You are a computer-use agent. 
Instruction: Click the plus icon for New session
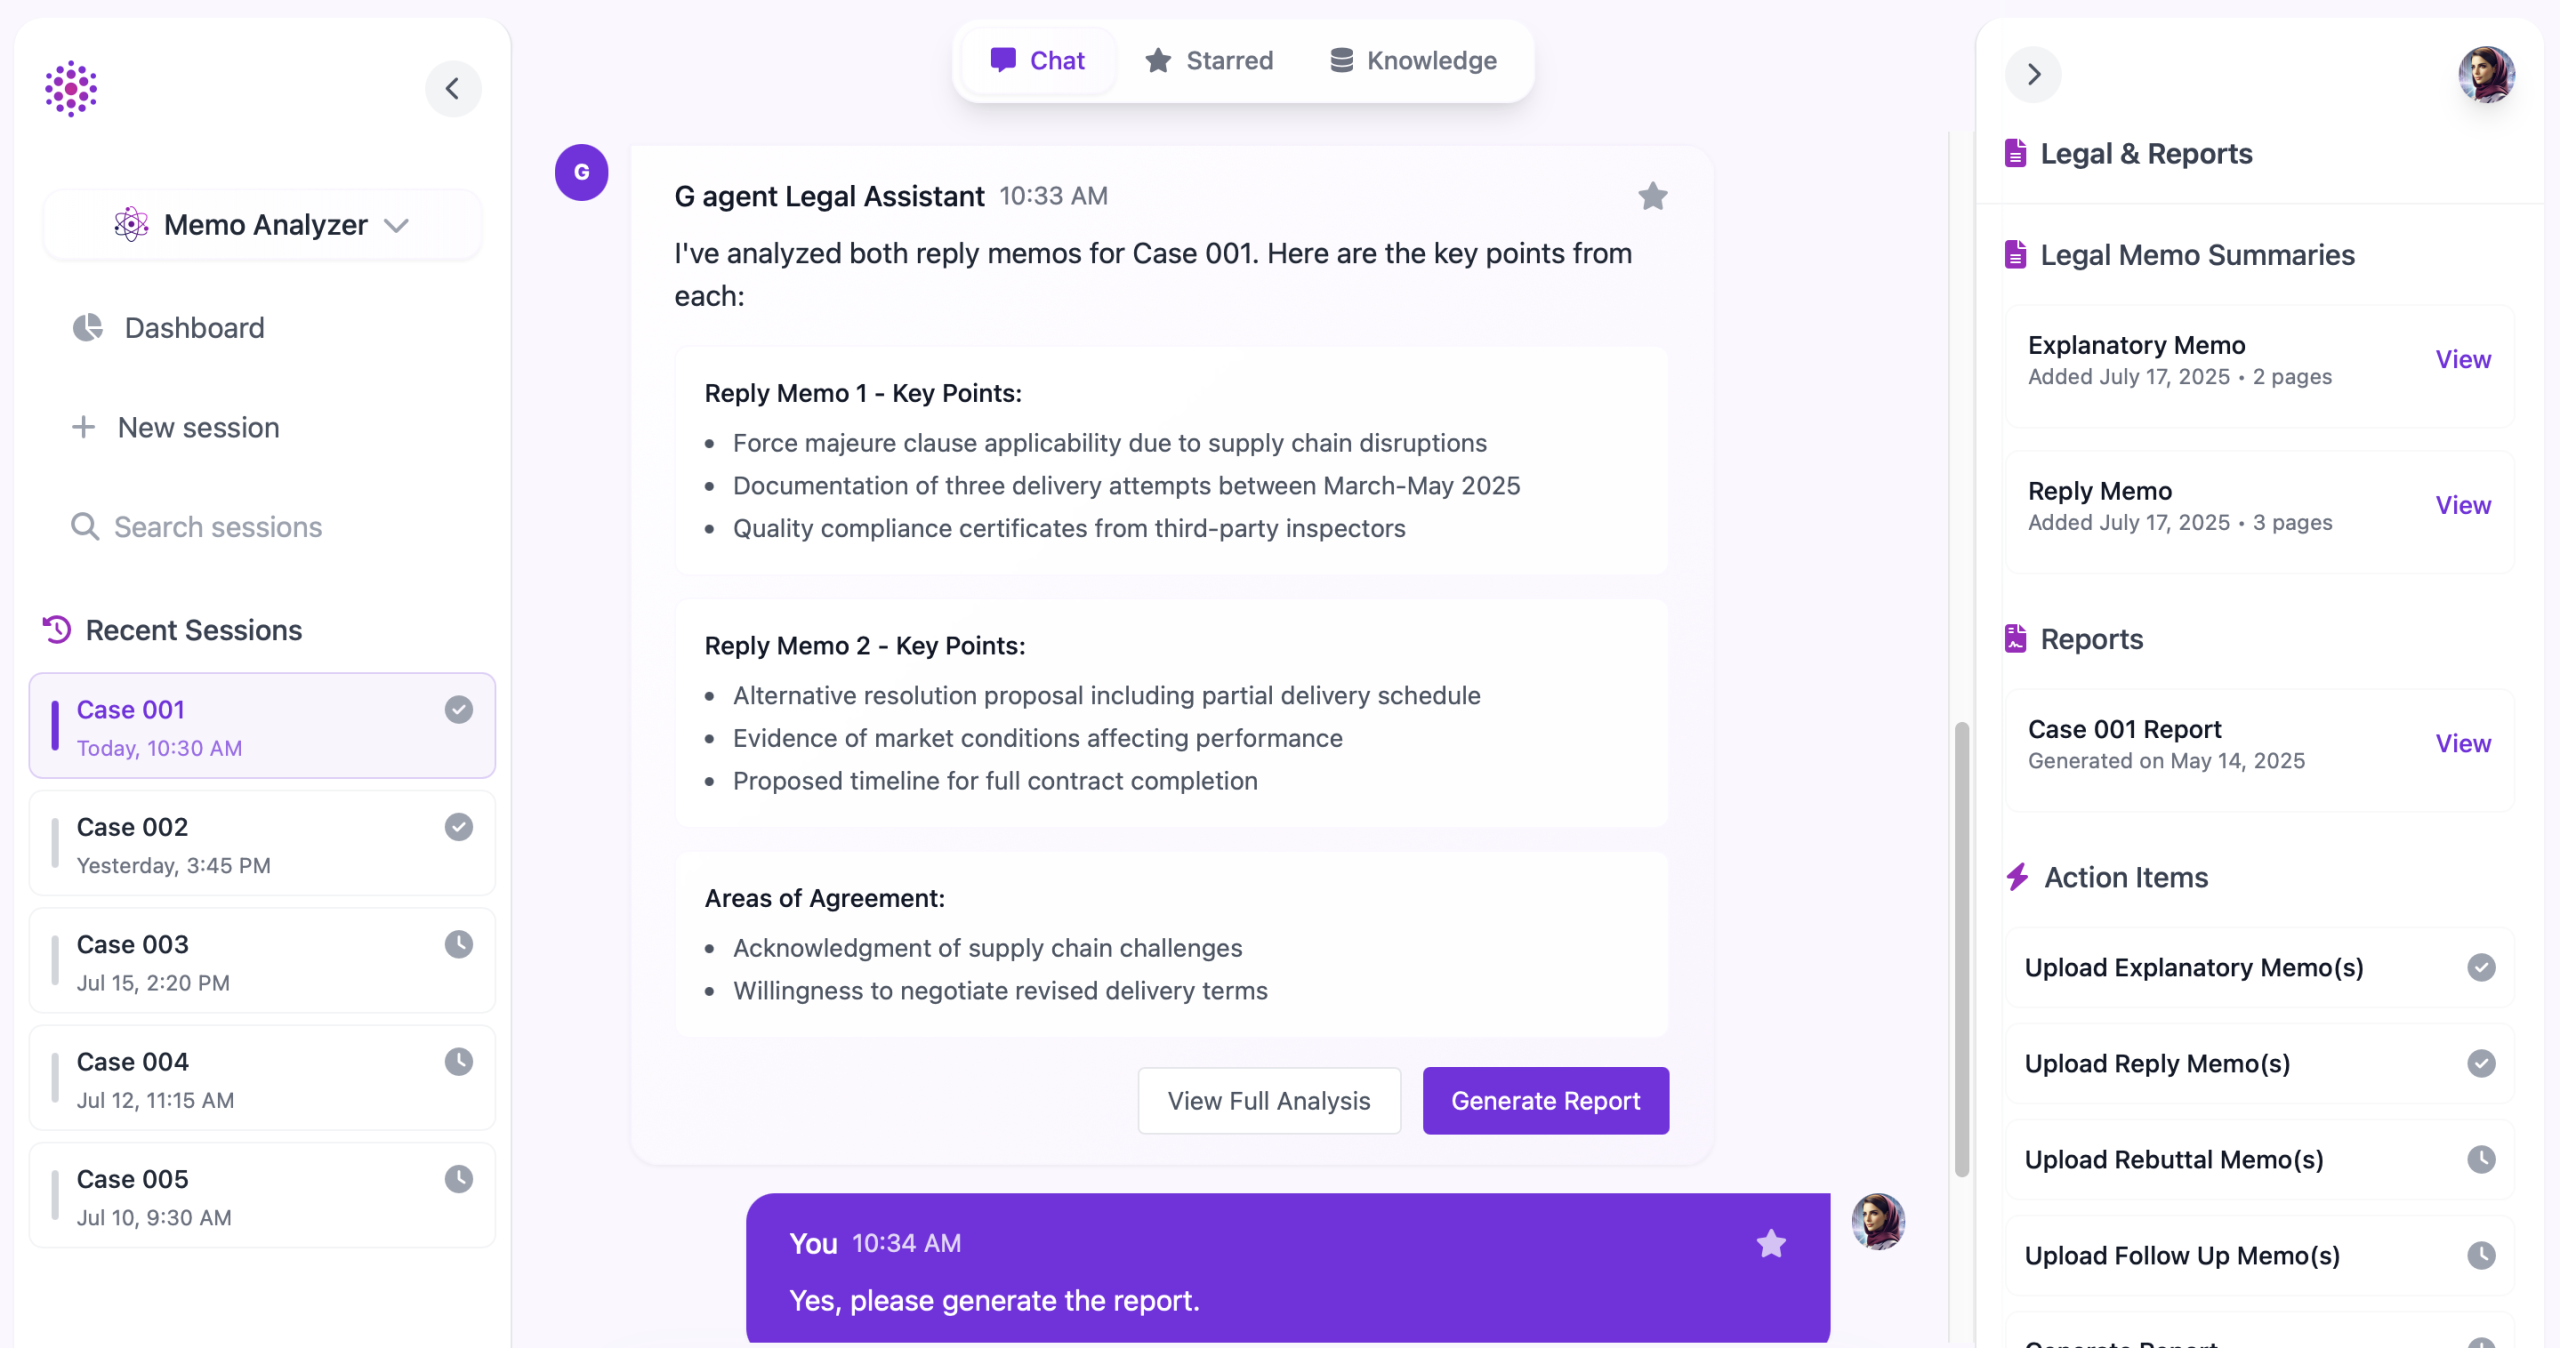coord(84,427)
